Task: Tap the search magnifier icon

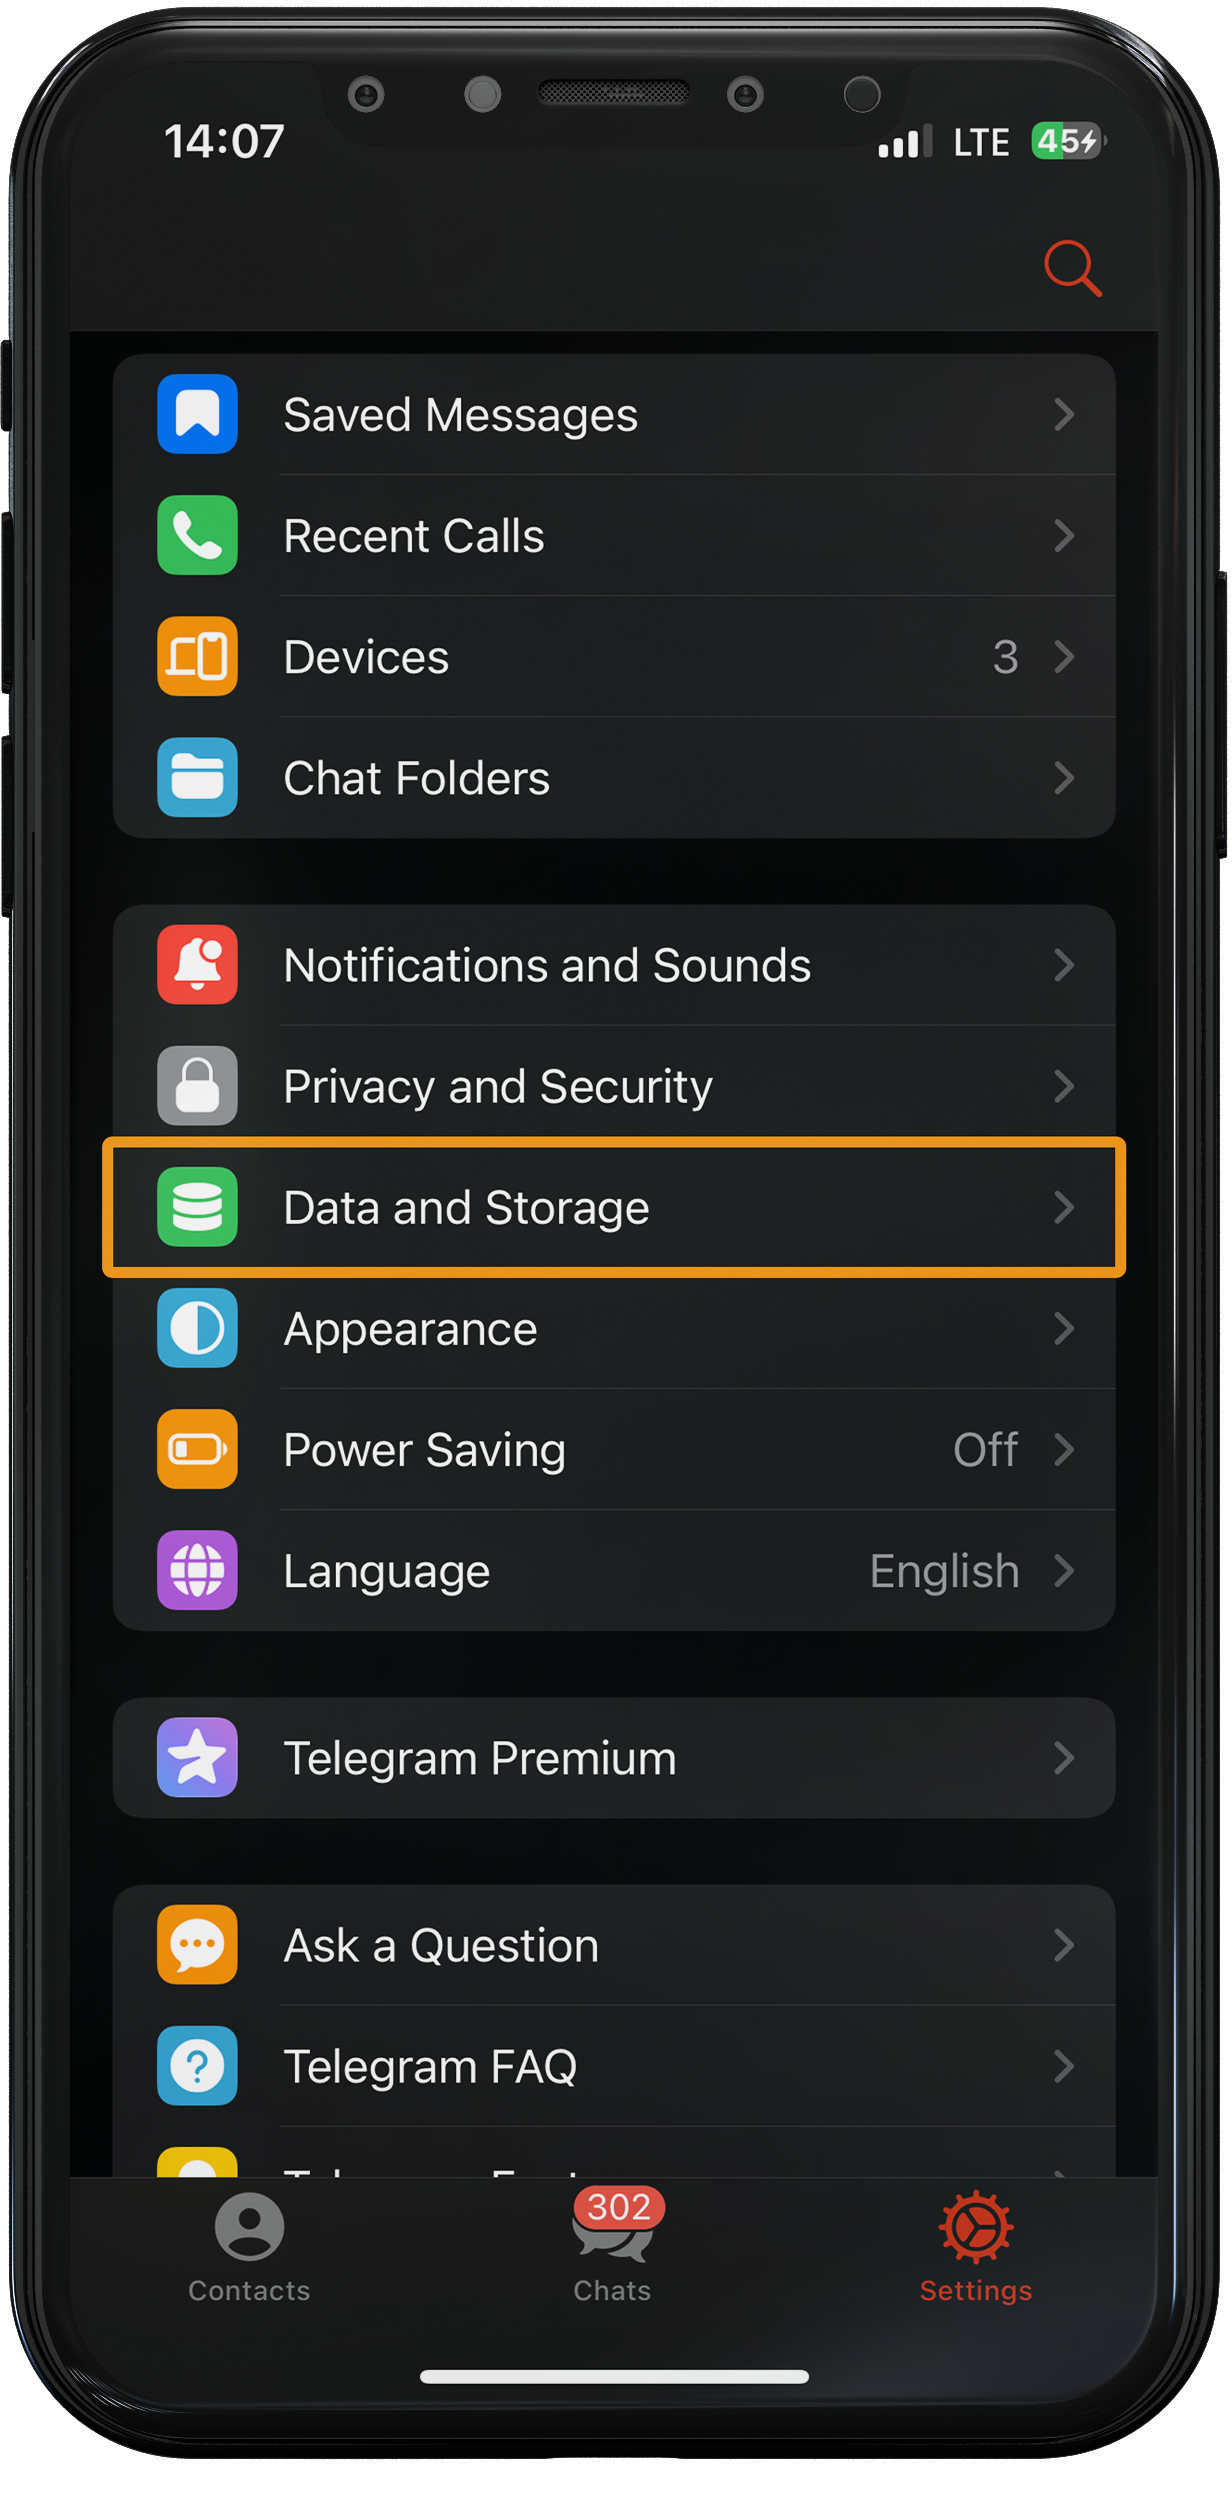Action: point(1073,268)
